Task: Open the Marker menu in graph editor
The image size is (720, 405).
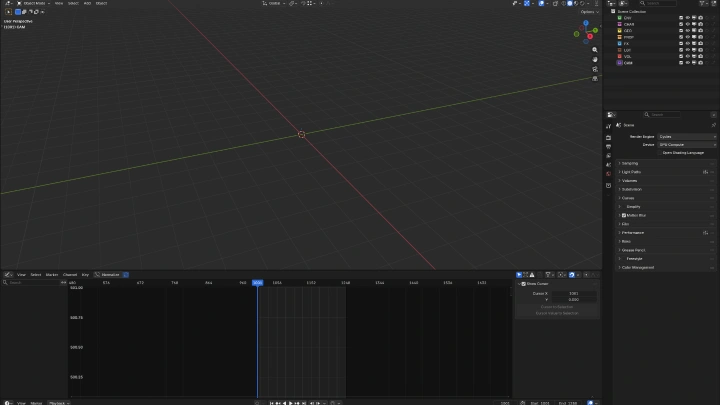Action: click(x=52, y=275)
